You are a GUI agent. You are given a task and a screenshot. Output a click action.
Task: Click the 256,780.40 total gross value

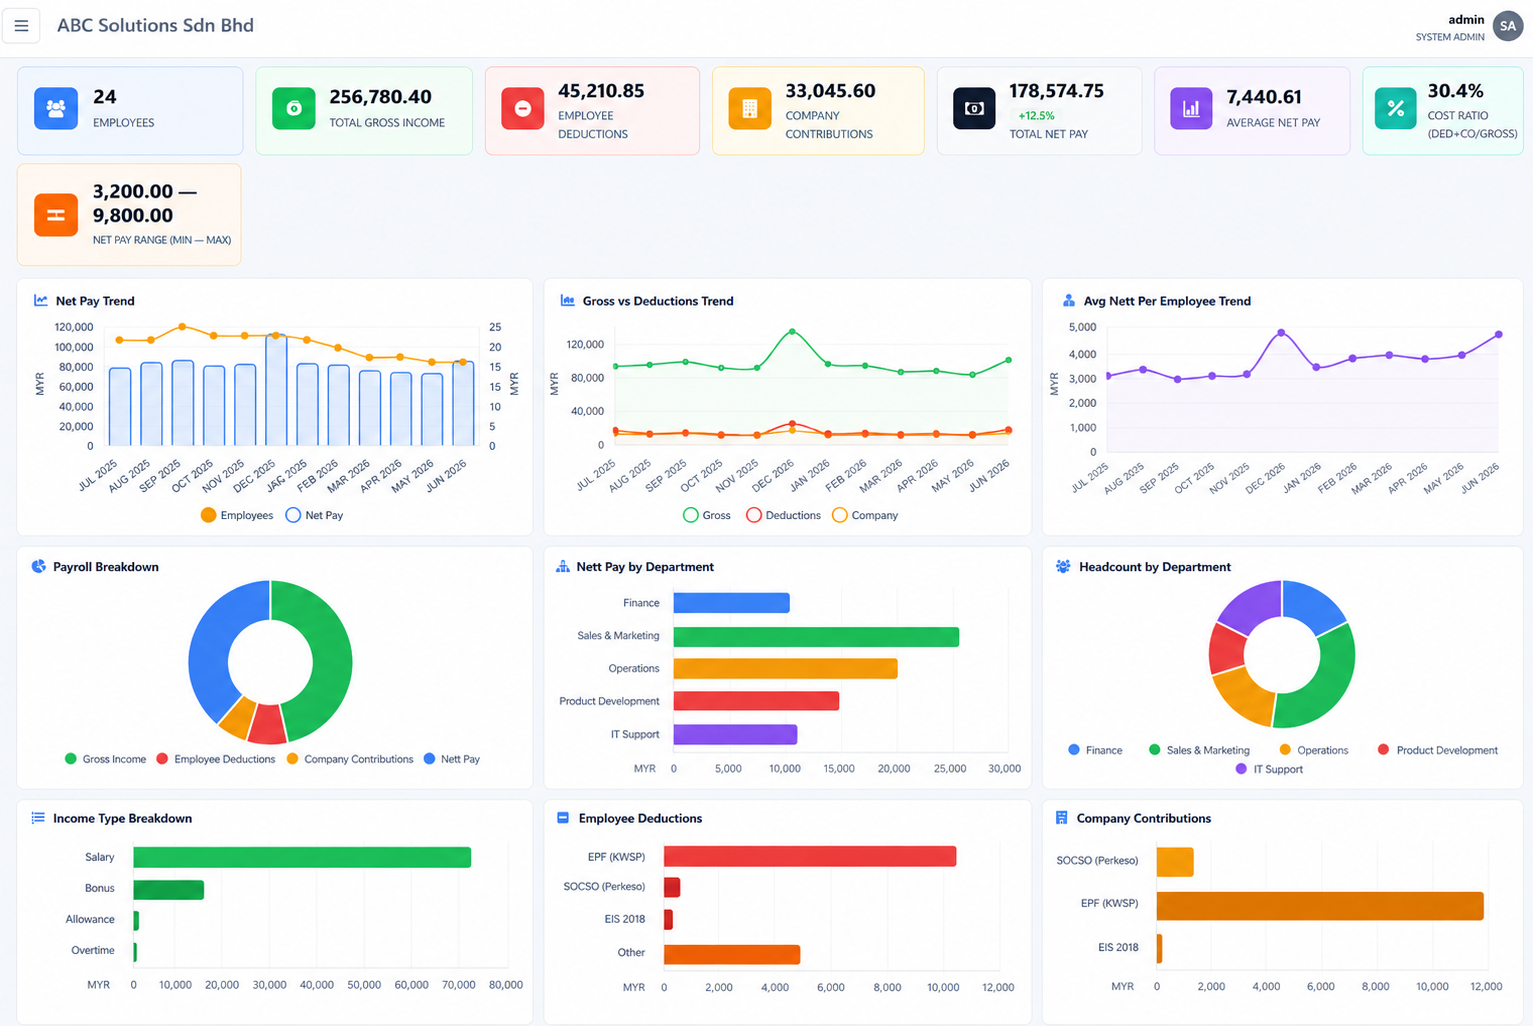pos(380,97)
